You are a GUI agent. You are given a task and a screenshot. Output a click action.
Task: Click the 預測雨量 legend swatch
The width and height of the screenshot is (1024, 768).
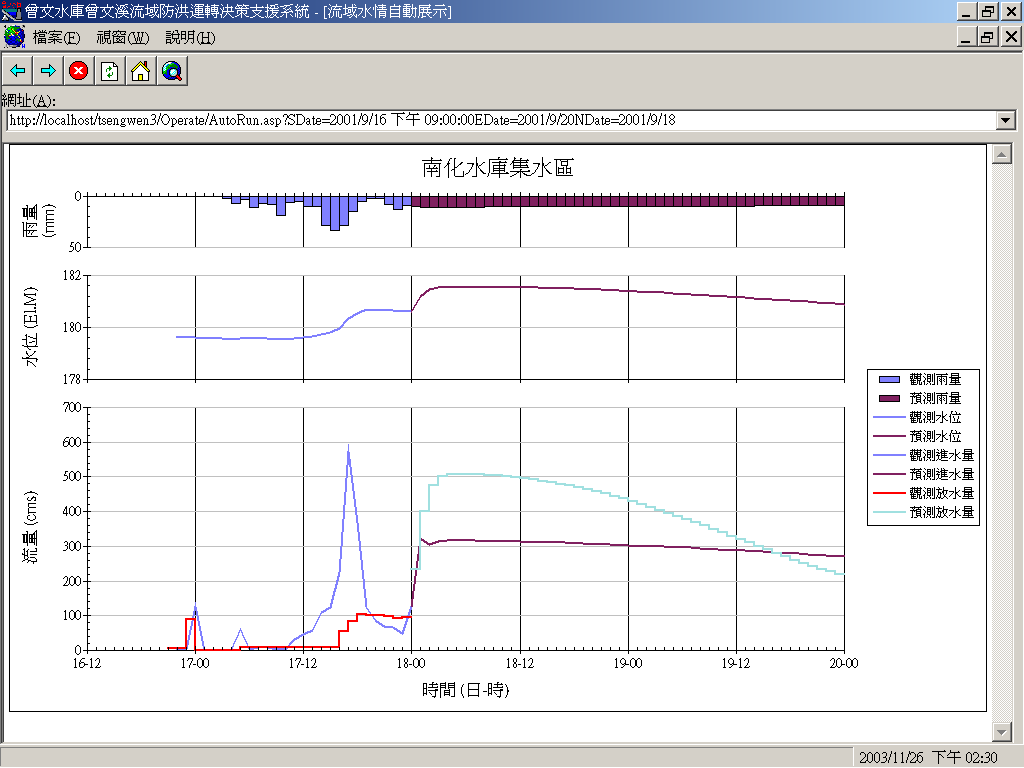[x=889, y=398]
